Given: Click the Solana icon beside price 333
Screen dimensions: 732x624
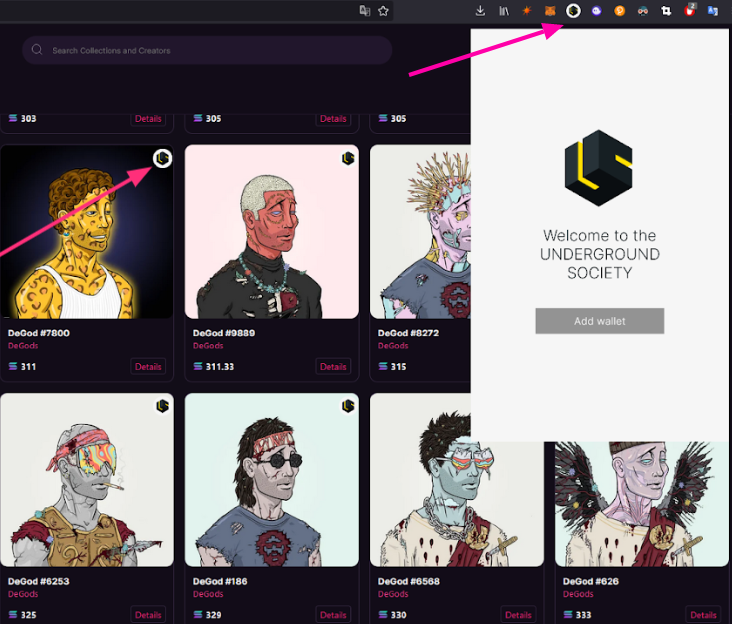Looking at the screenshot, I should [568, 615].
